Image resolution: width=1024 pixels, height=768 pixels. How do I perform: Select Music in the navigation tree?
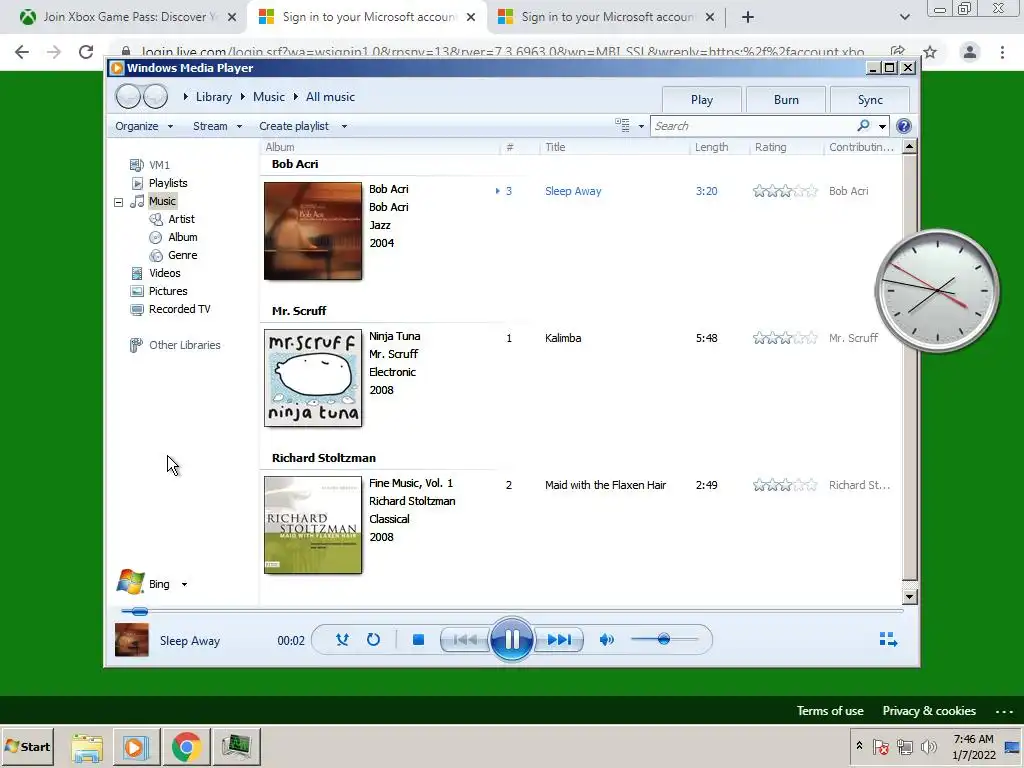pyautogui.click(x=162, y=201)
